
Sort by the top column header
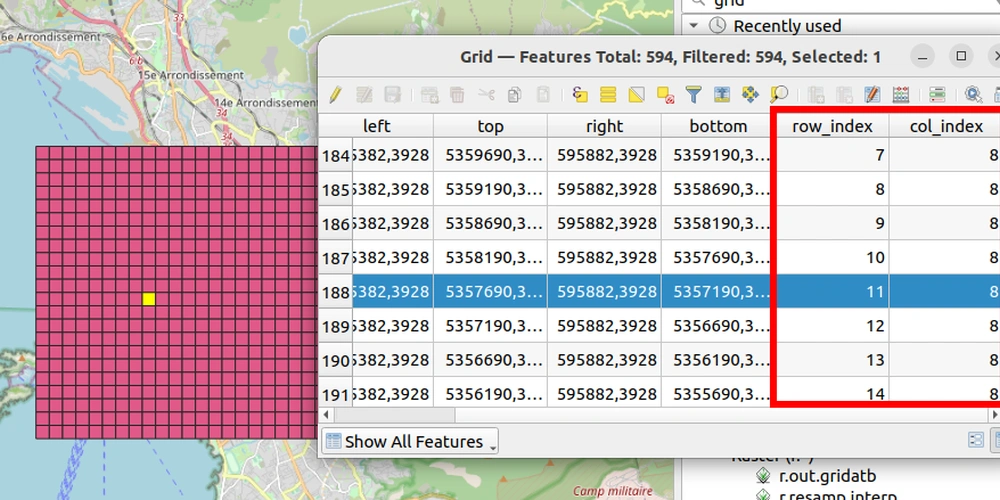(x=490, y=126)
